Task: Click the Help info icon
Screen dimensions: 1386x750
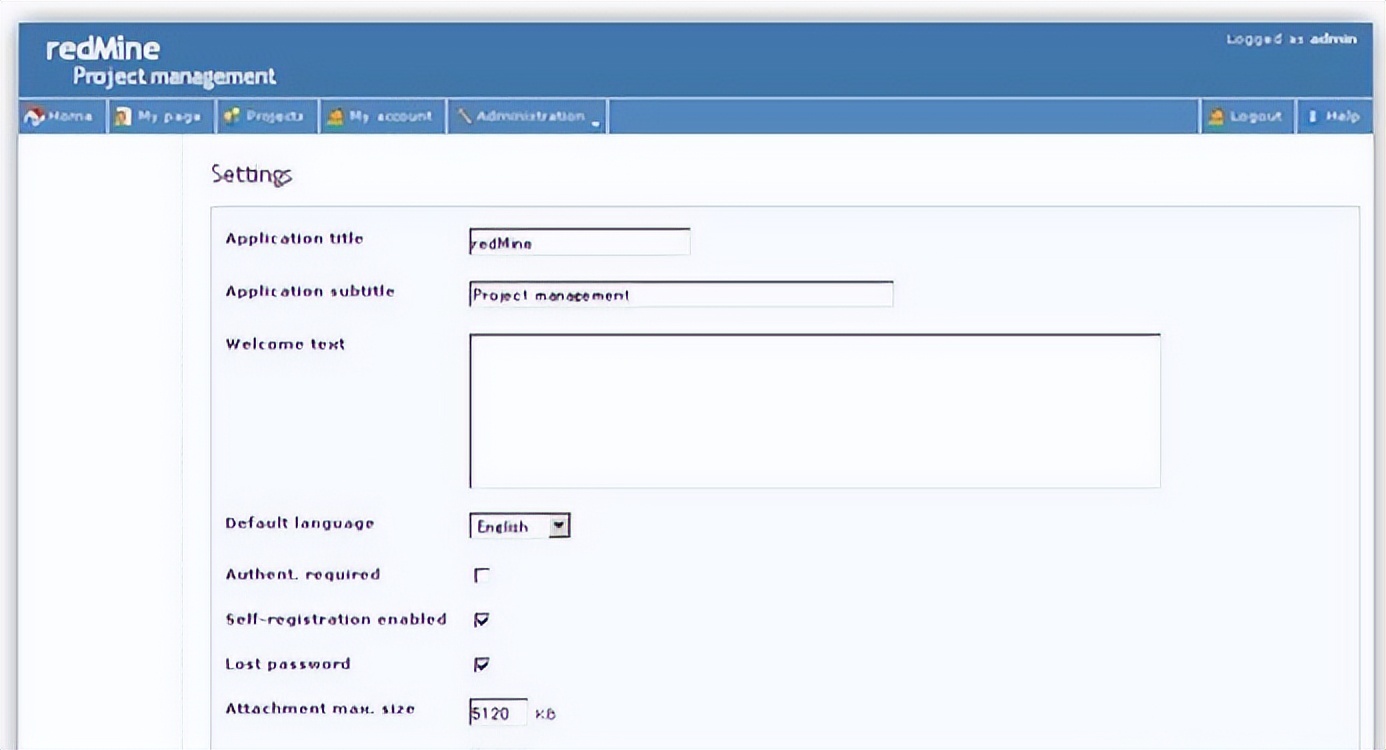Action: pyautogui.click(x=1312, y=117)
